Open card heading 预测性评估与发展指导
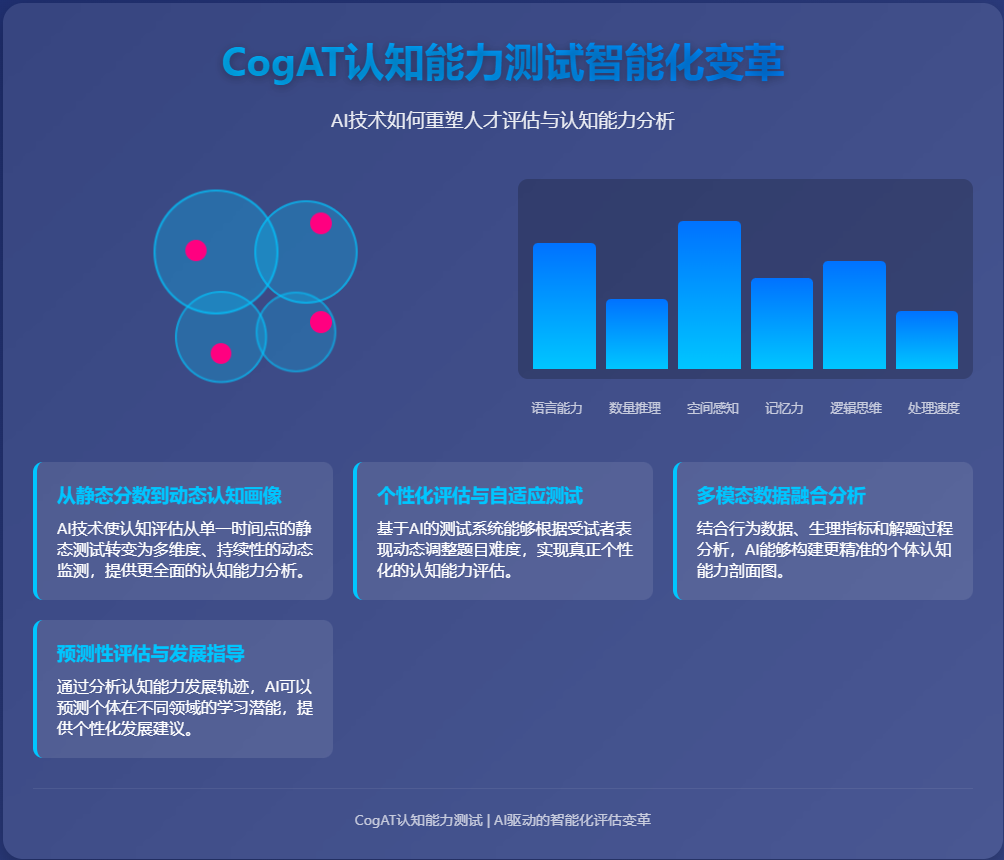This screenshot has width=1004, height=860. [x=150, y=653]
